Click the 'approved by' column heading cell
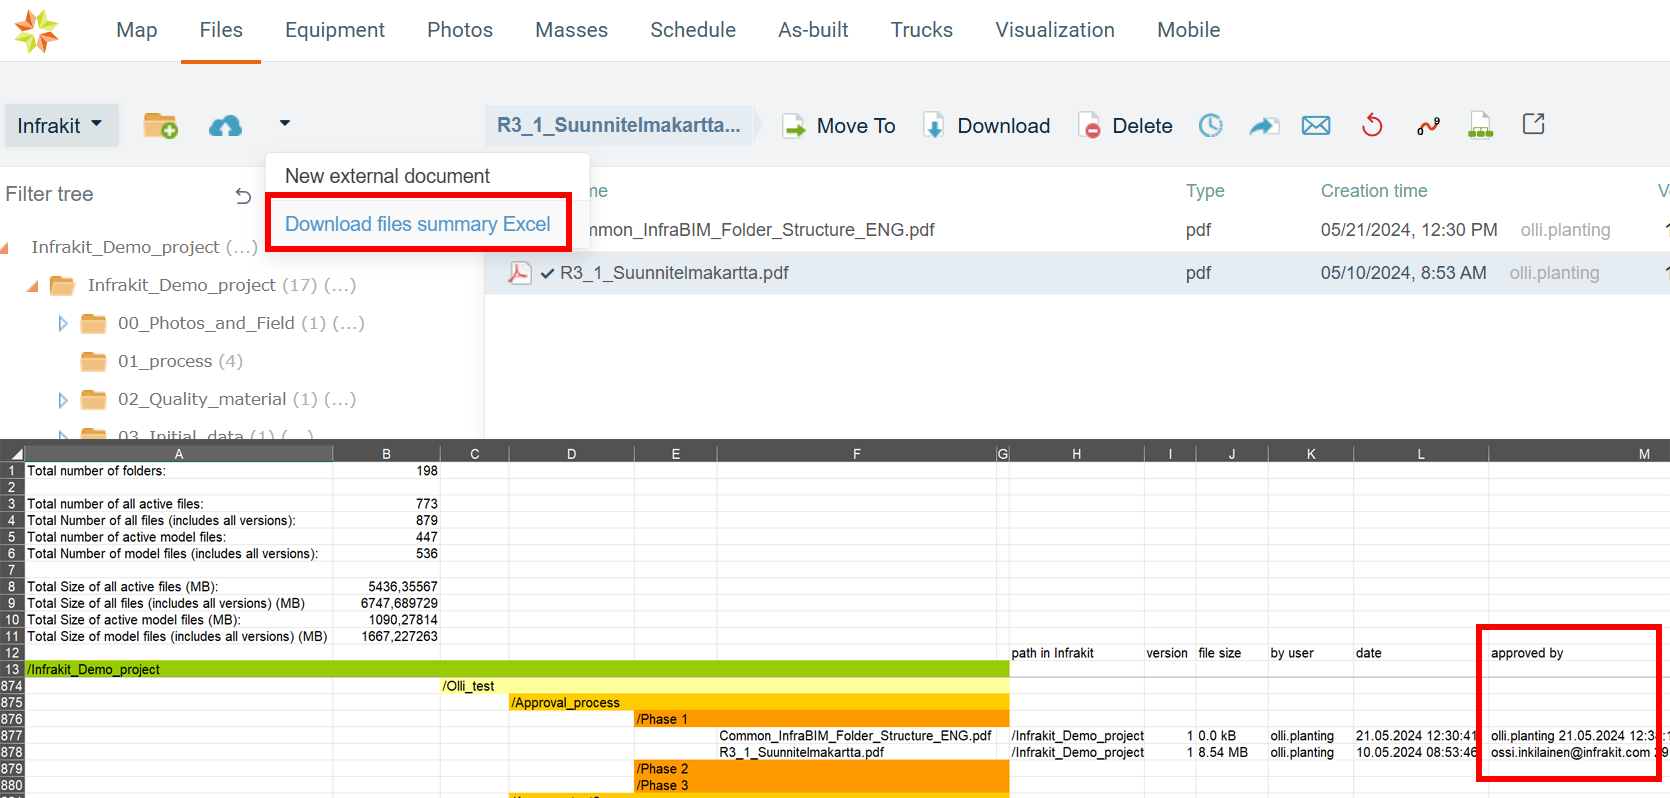The width and height of the screenshot is (1670, 798). [1527, 653]
